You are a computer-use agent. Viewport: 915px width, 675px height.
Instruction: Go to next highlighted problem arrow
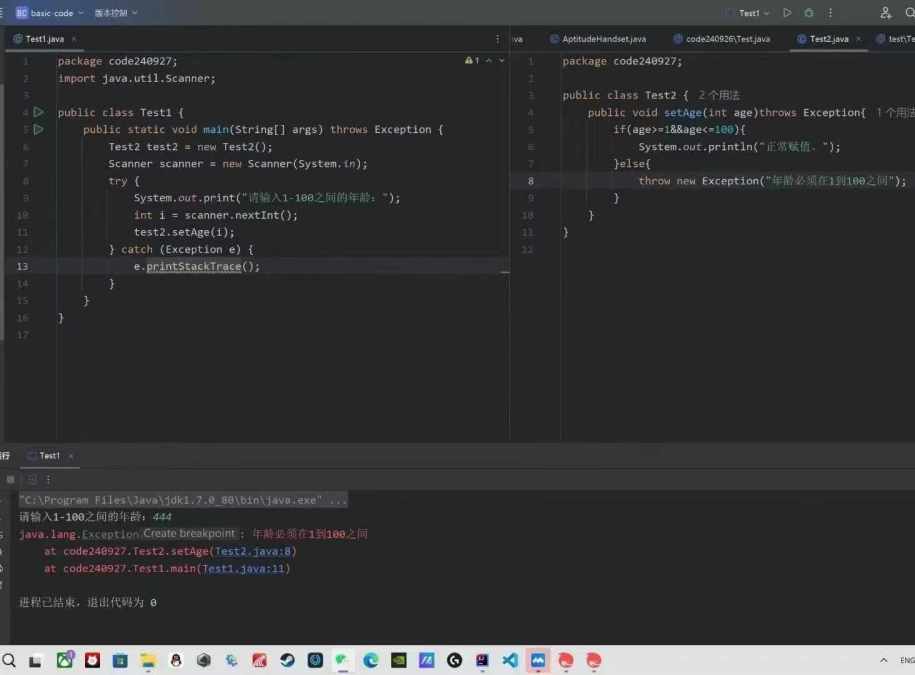click(501, 60)
